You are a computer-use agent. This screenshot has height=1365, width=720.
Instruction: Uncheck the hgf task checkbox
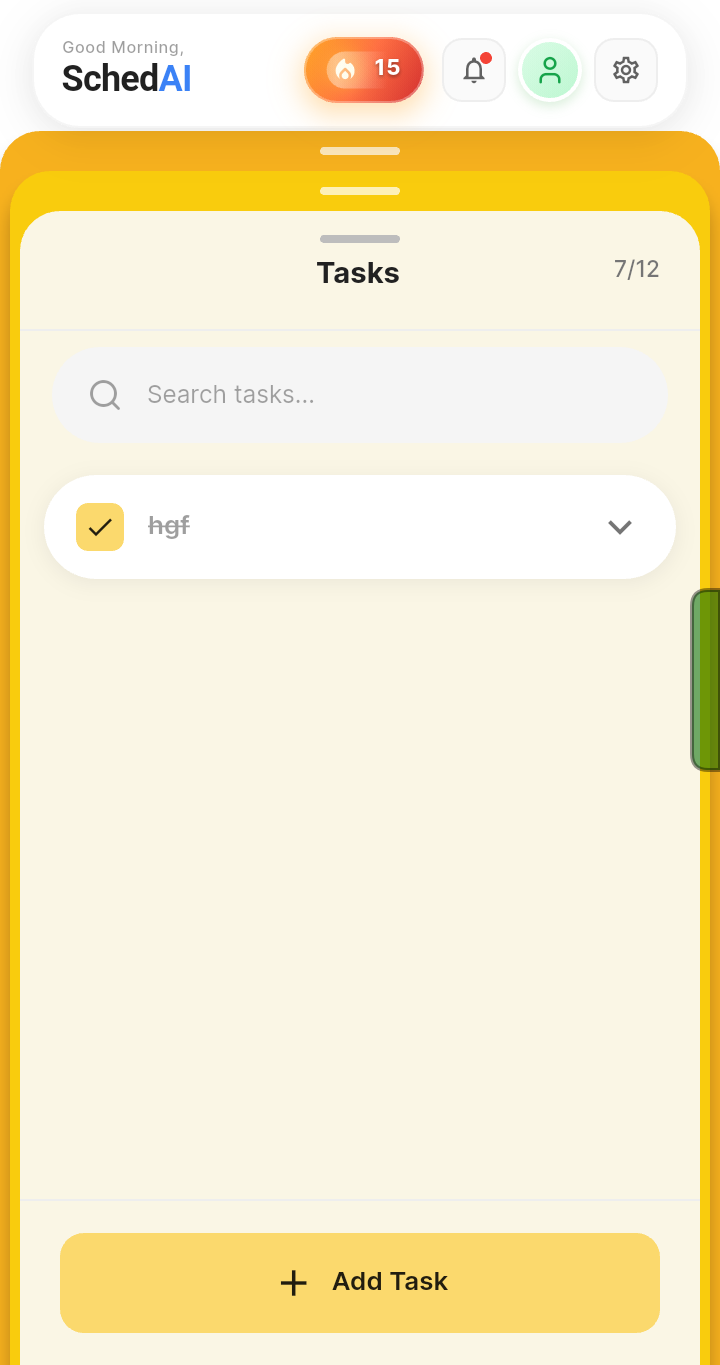(x=100, y=527)
